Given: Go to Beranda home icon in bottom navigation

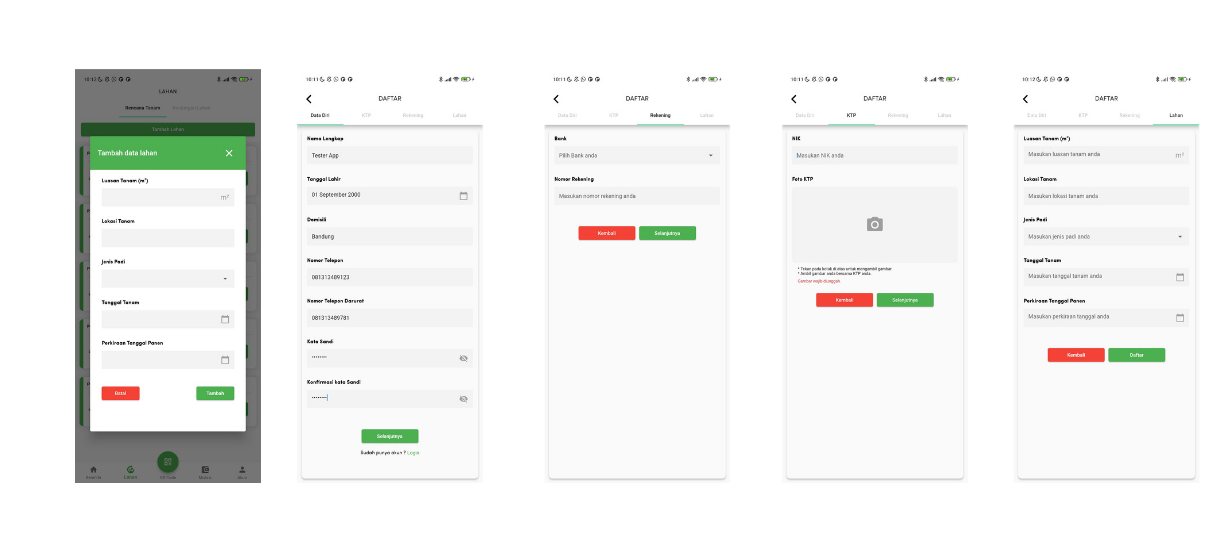Looking at the screenshot, I should tap(94, 471).
